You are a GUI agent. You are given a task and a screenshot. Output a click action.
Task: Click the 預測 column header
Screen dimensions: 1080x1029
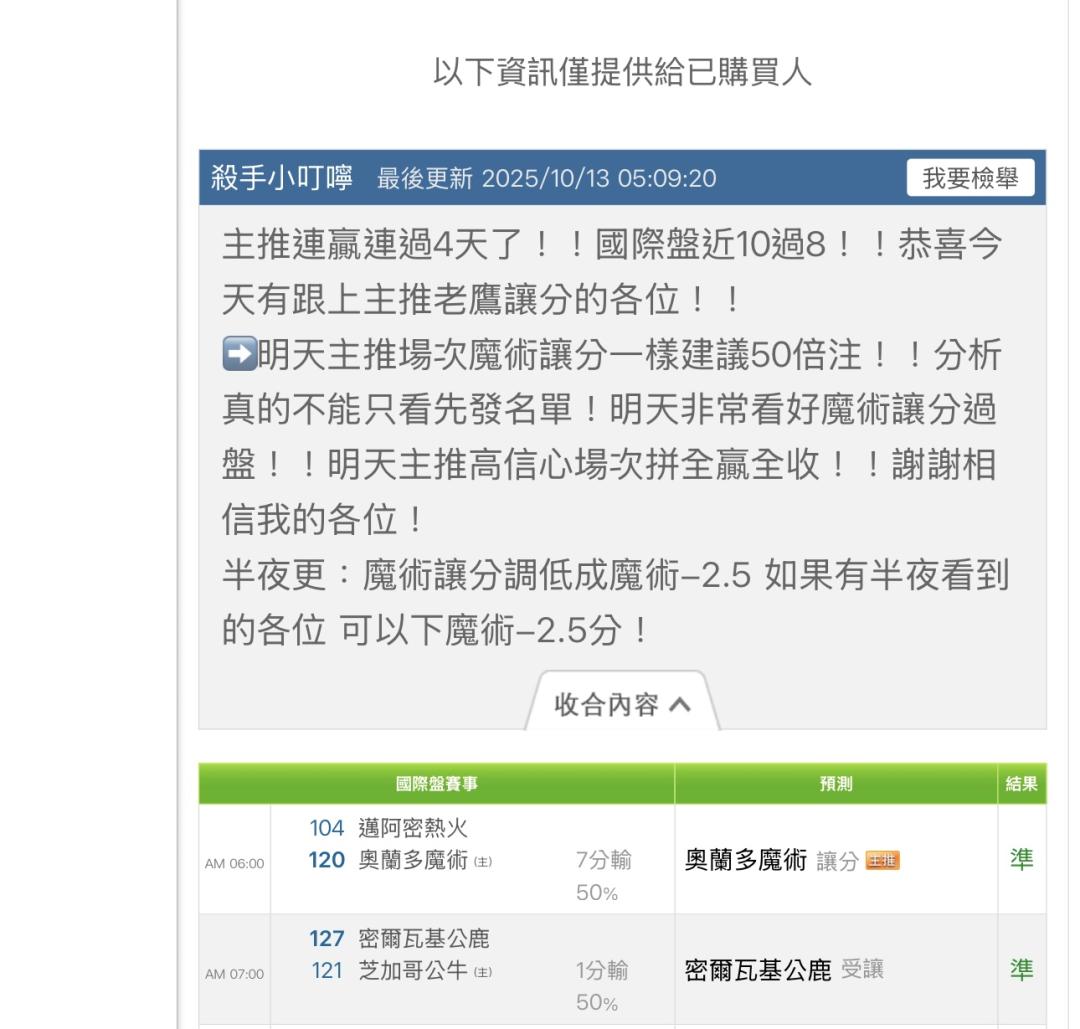[x=836, y=784]
